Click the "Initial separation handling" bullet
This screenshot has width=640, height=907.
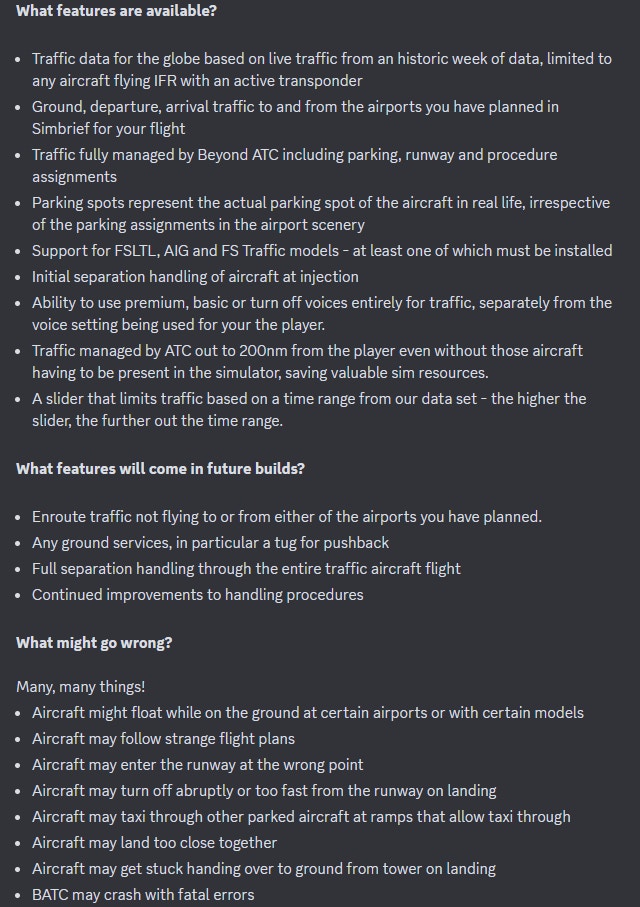pyautogui.click(x=195, y=276)
